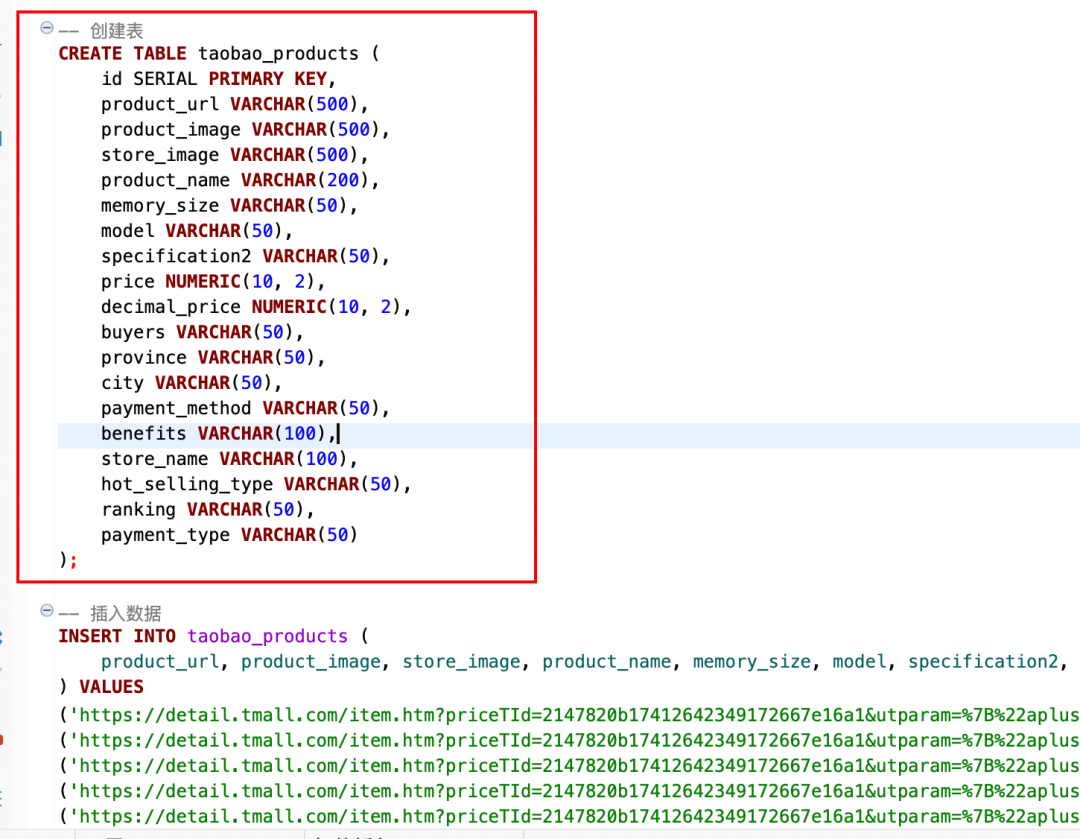This screenshot has width=1080, height=839.
Task: Select the product_image column line
Action: [245, 130]
